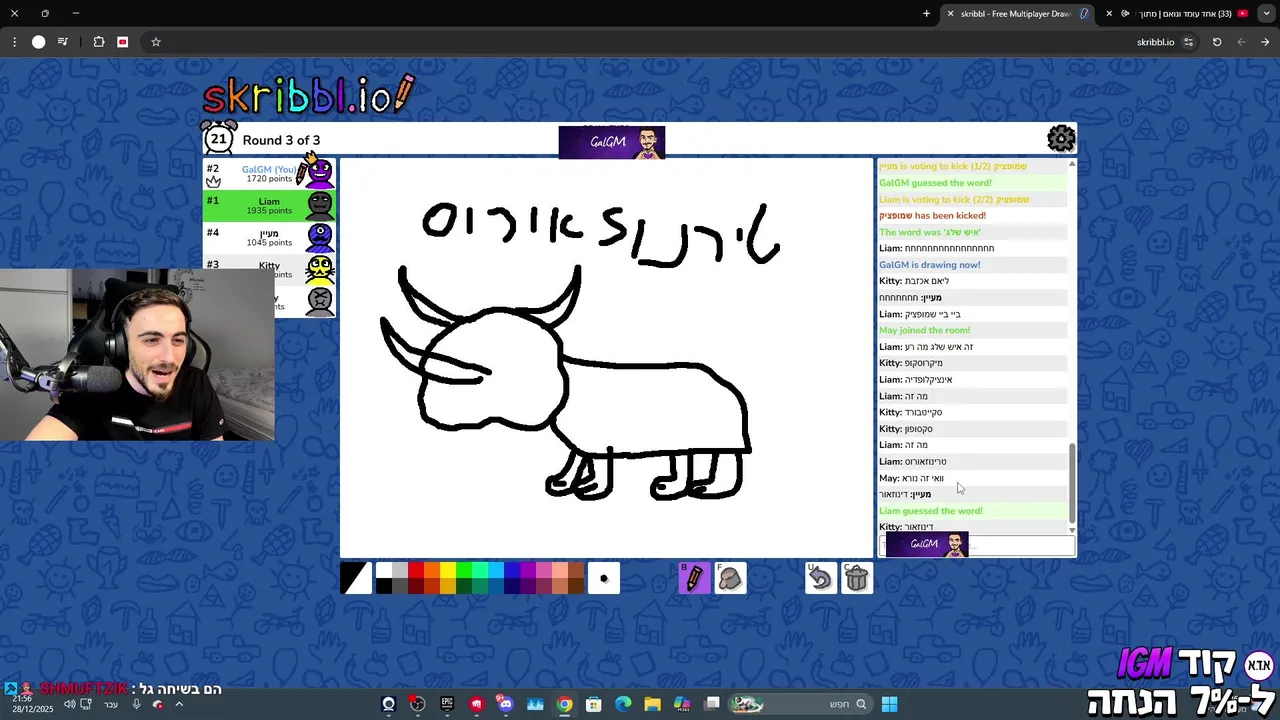Viewport: 1280px width, 720px height.
Task: Open the Chrome three-dot menu
Action: pyautogui.click(x=14, y=42)
